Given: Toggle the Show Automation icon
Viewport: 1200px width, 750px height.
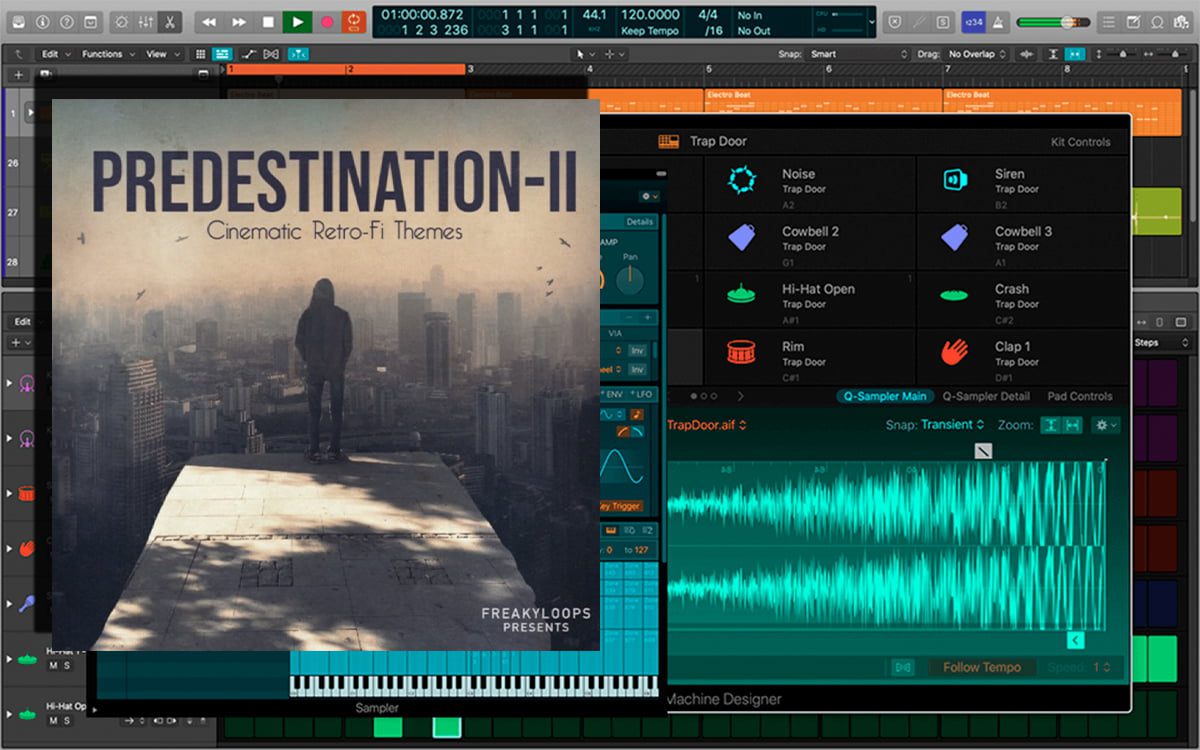Looking at the screenshot, I should [x=248, y=54].
